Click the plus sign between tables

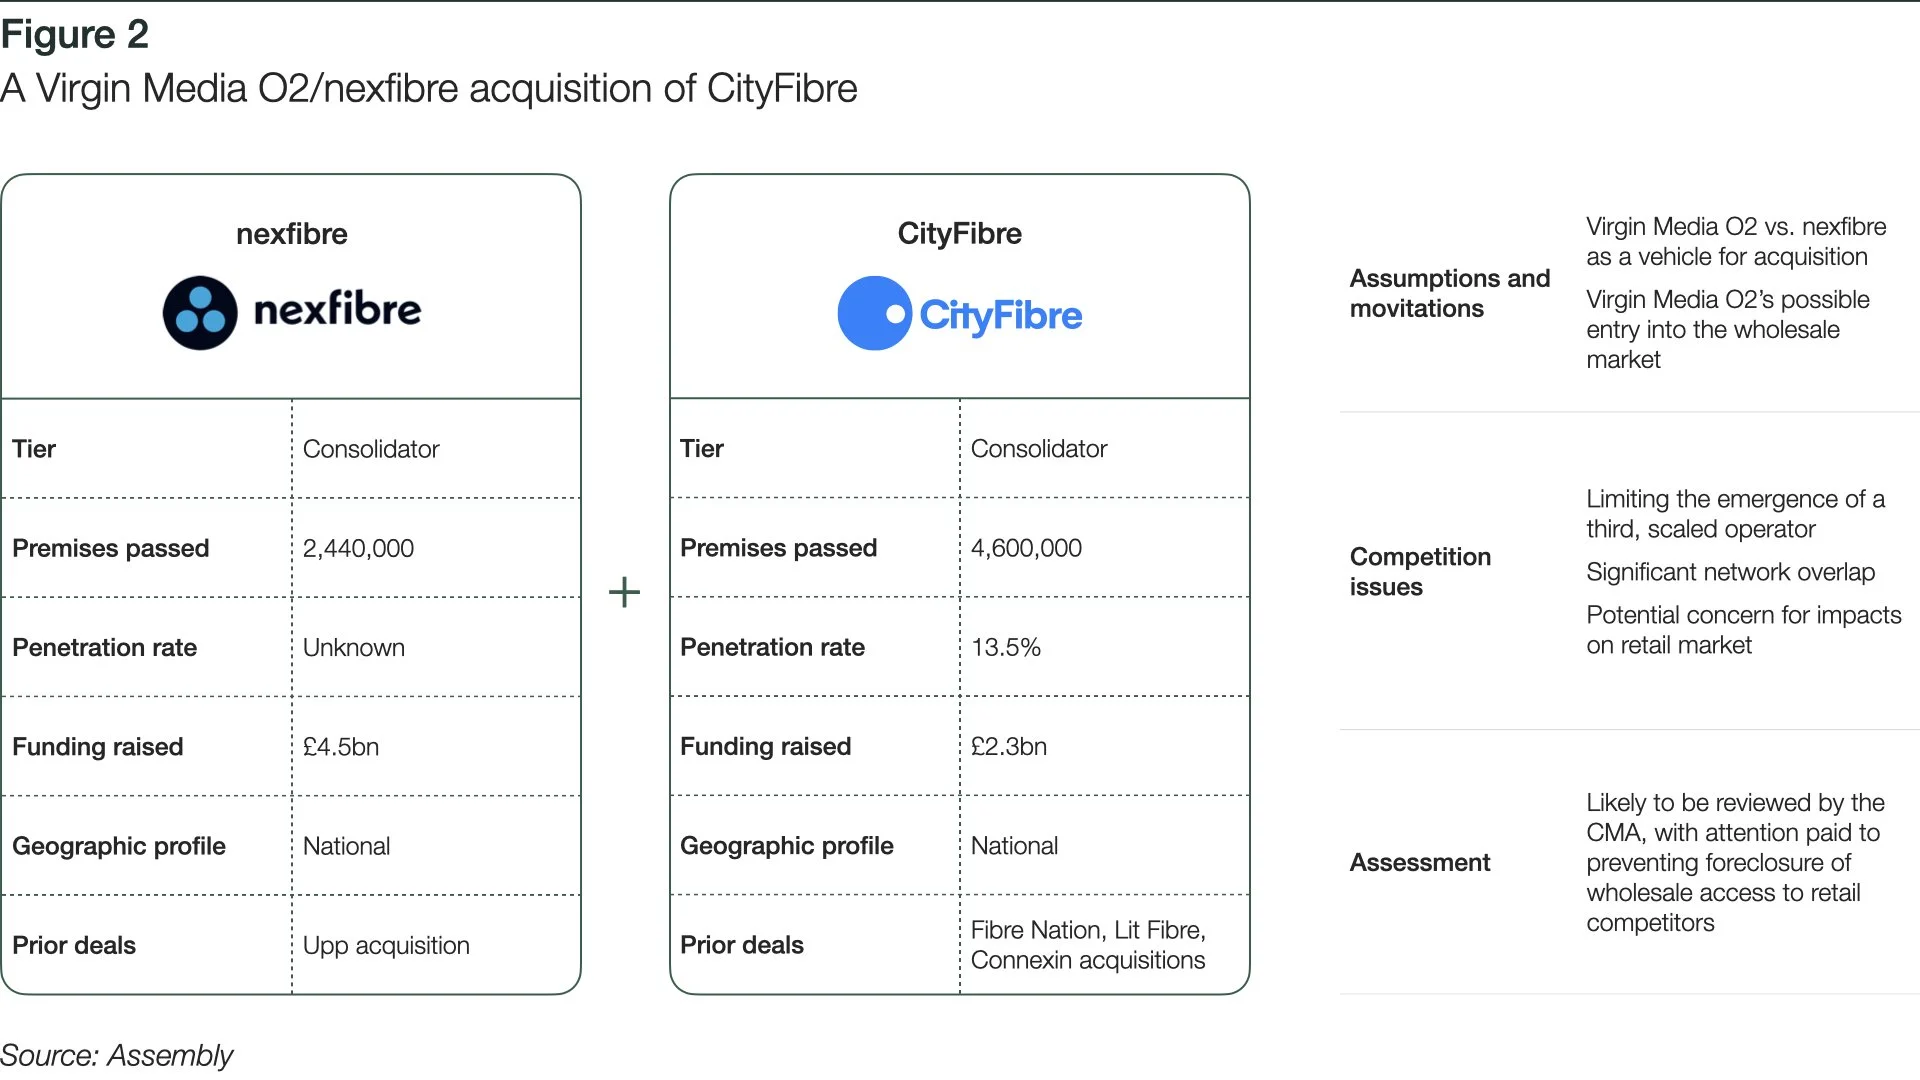624,592
